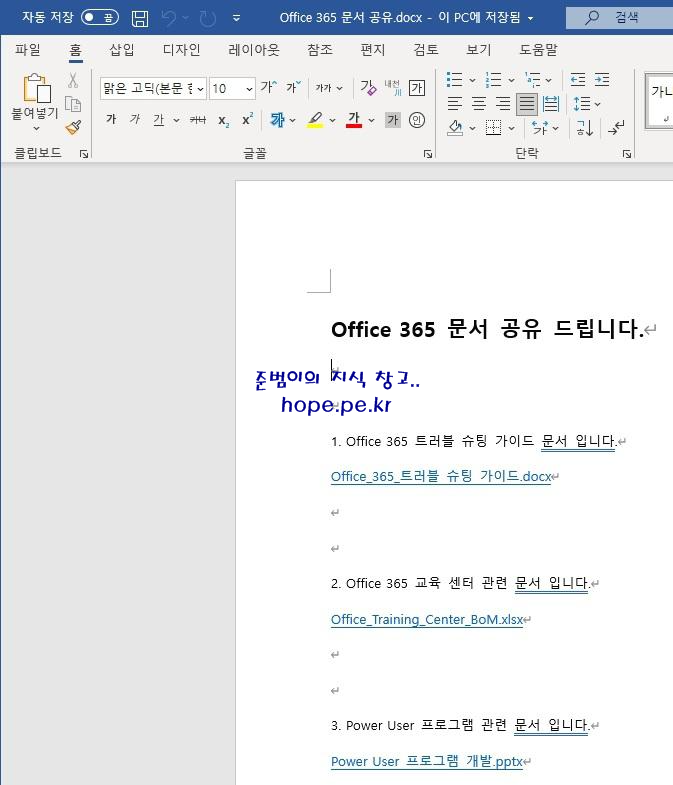673x785 pixels.
Task: Click the Cut scissors icon
Action: pyautogui.click(x=73, y=80)
